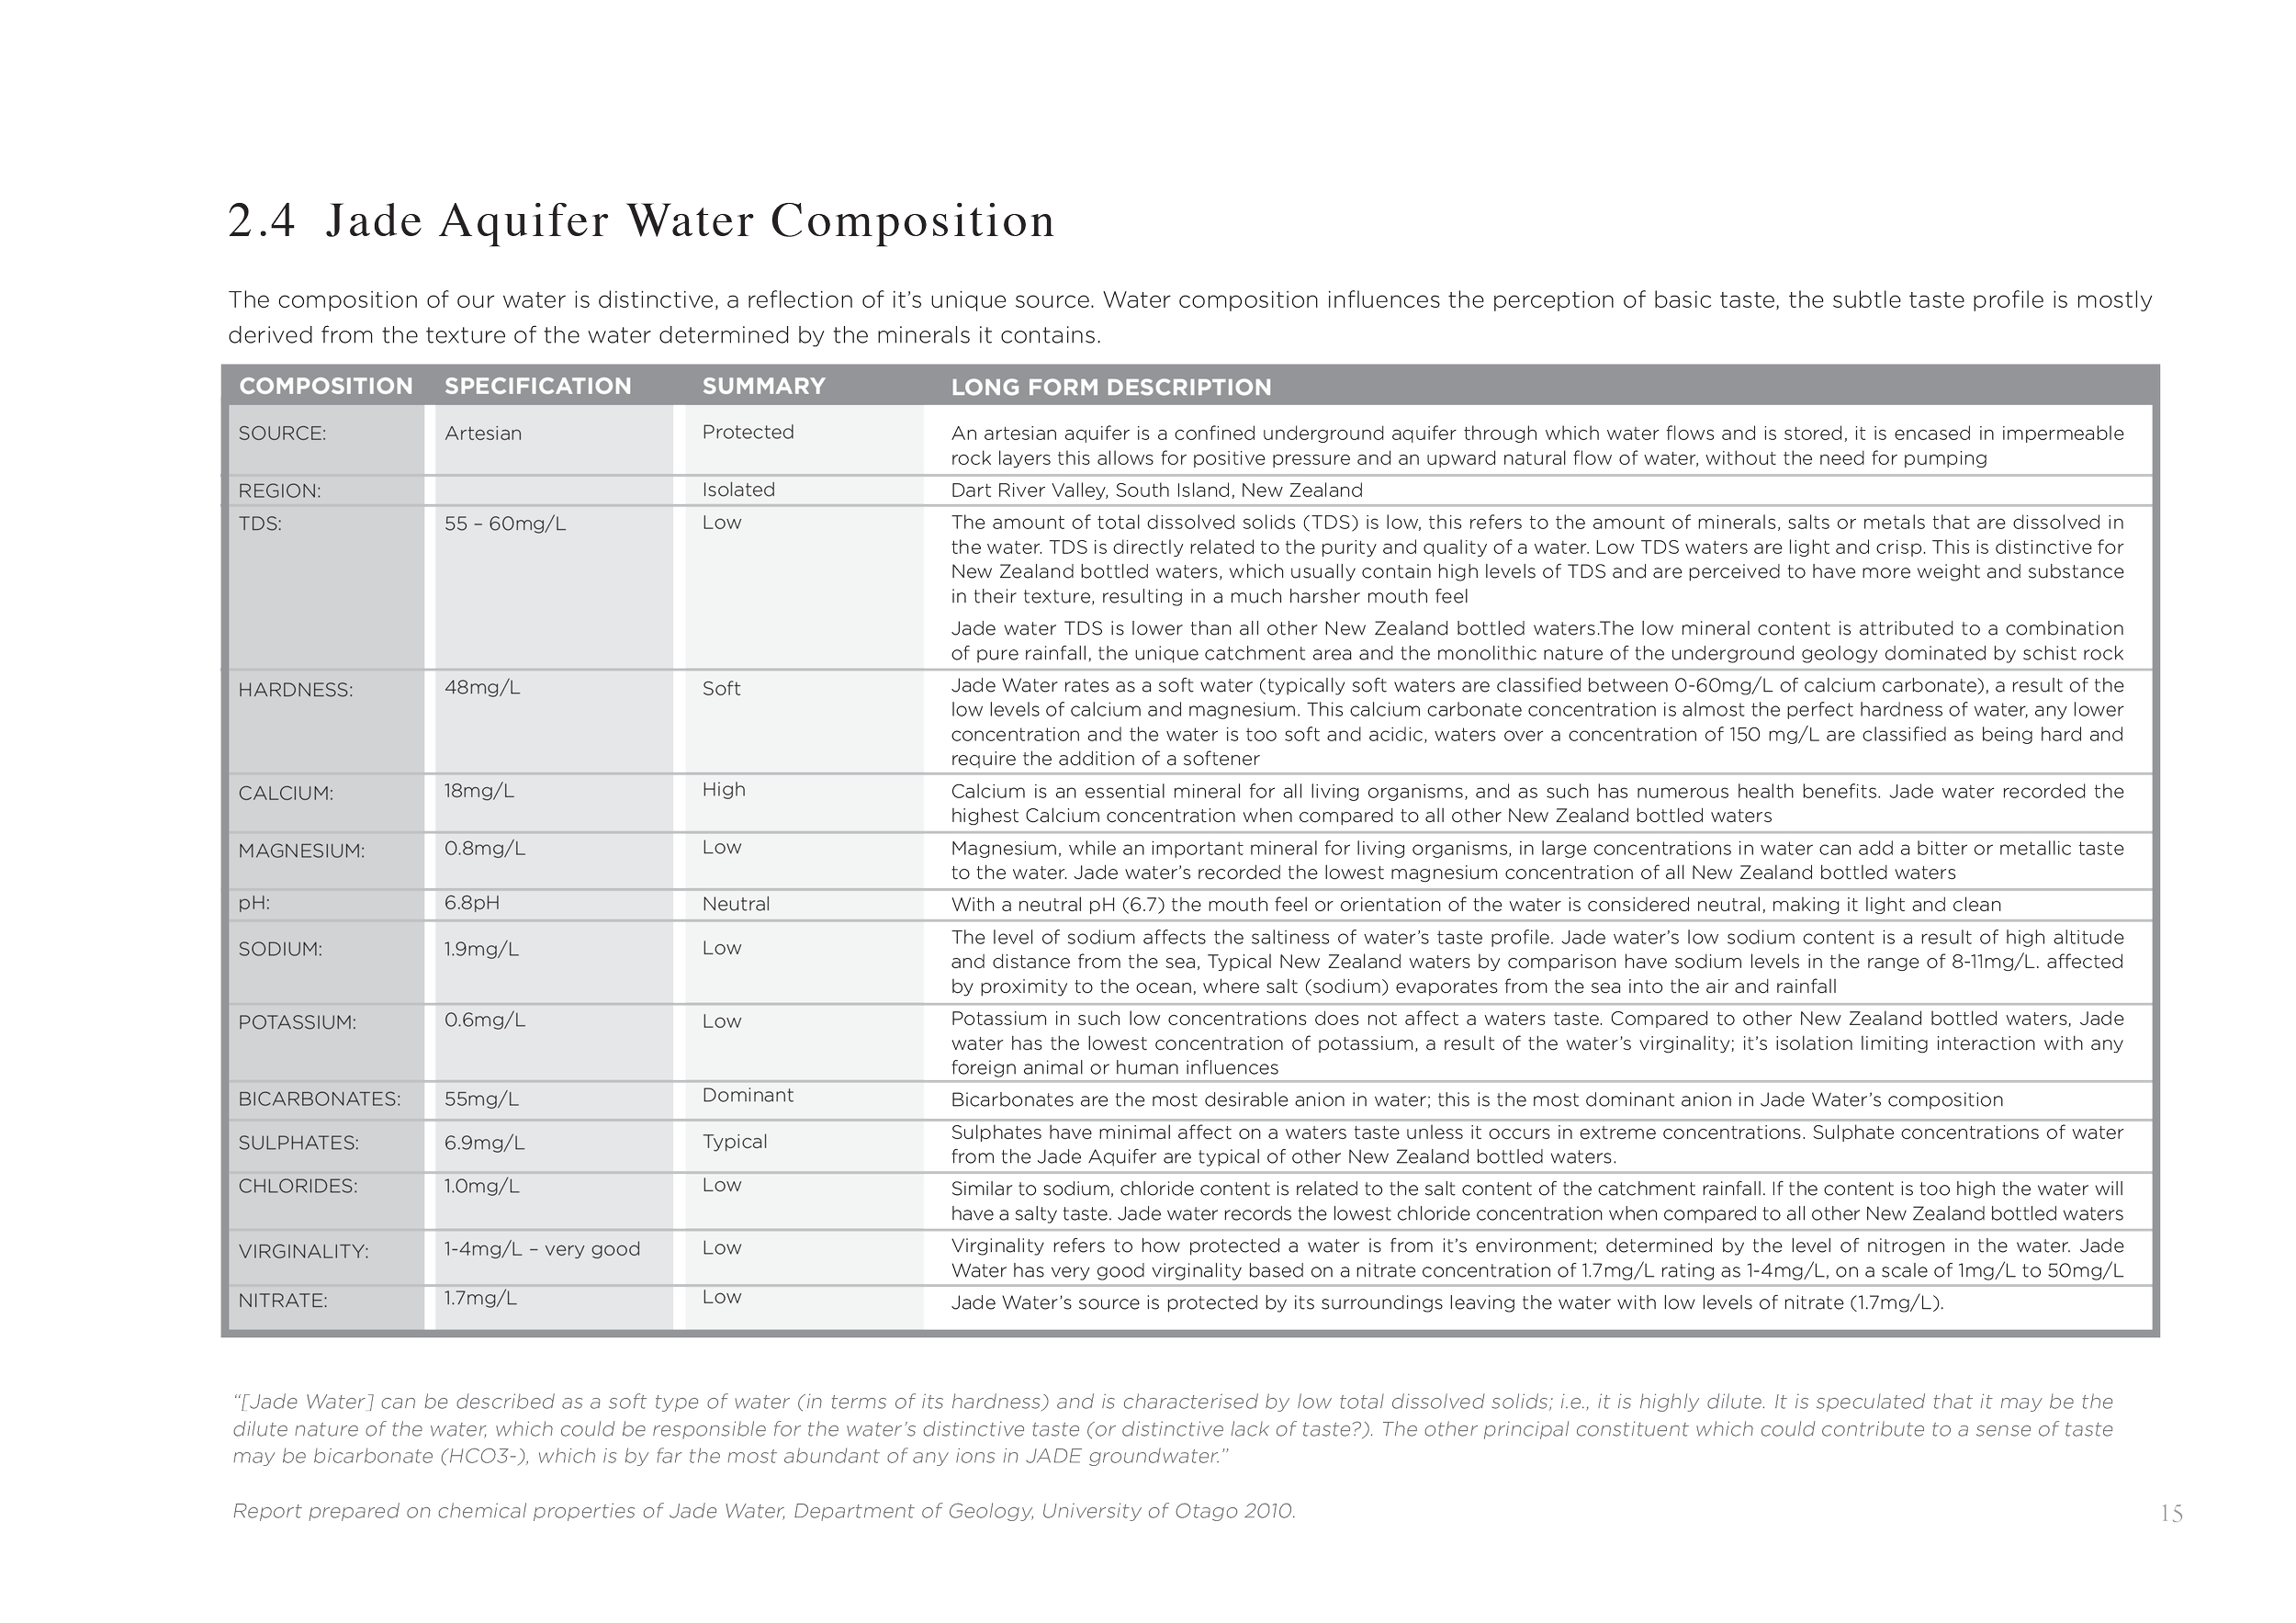The image size is (2296, 1623).
Task: Click the Typical summary for sulphates
Action: pos(734,1142)
